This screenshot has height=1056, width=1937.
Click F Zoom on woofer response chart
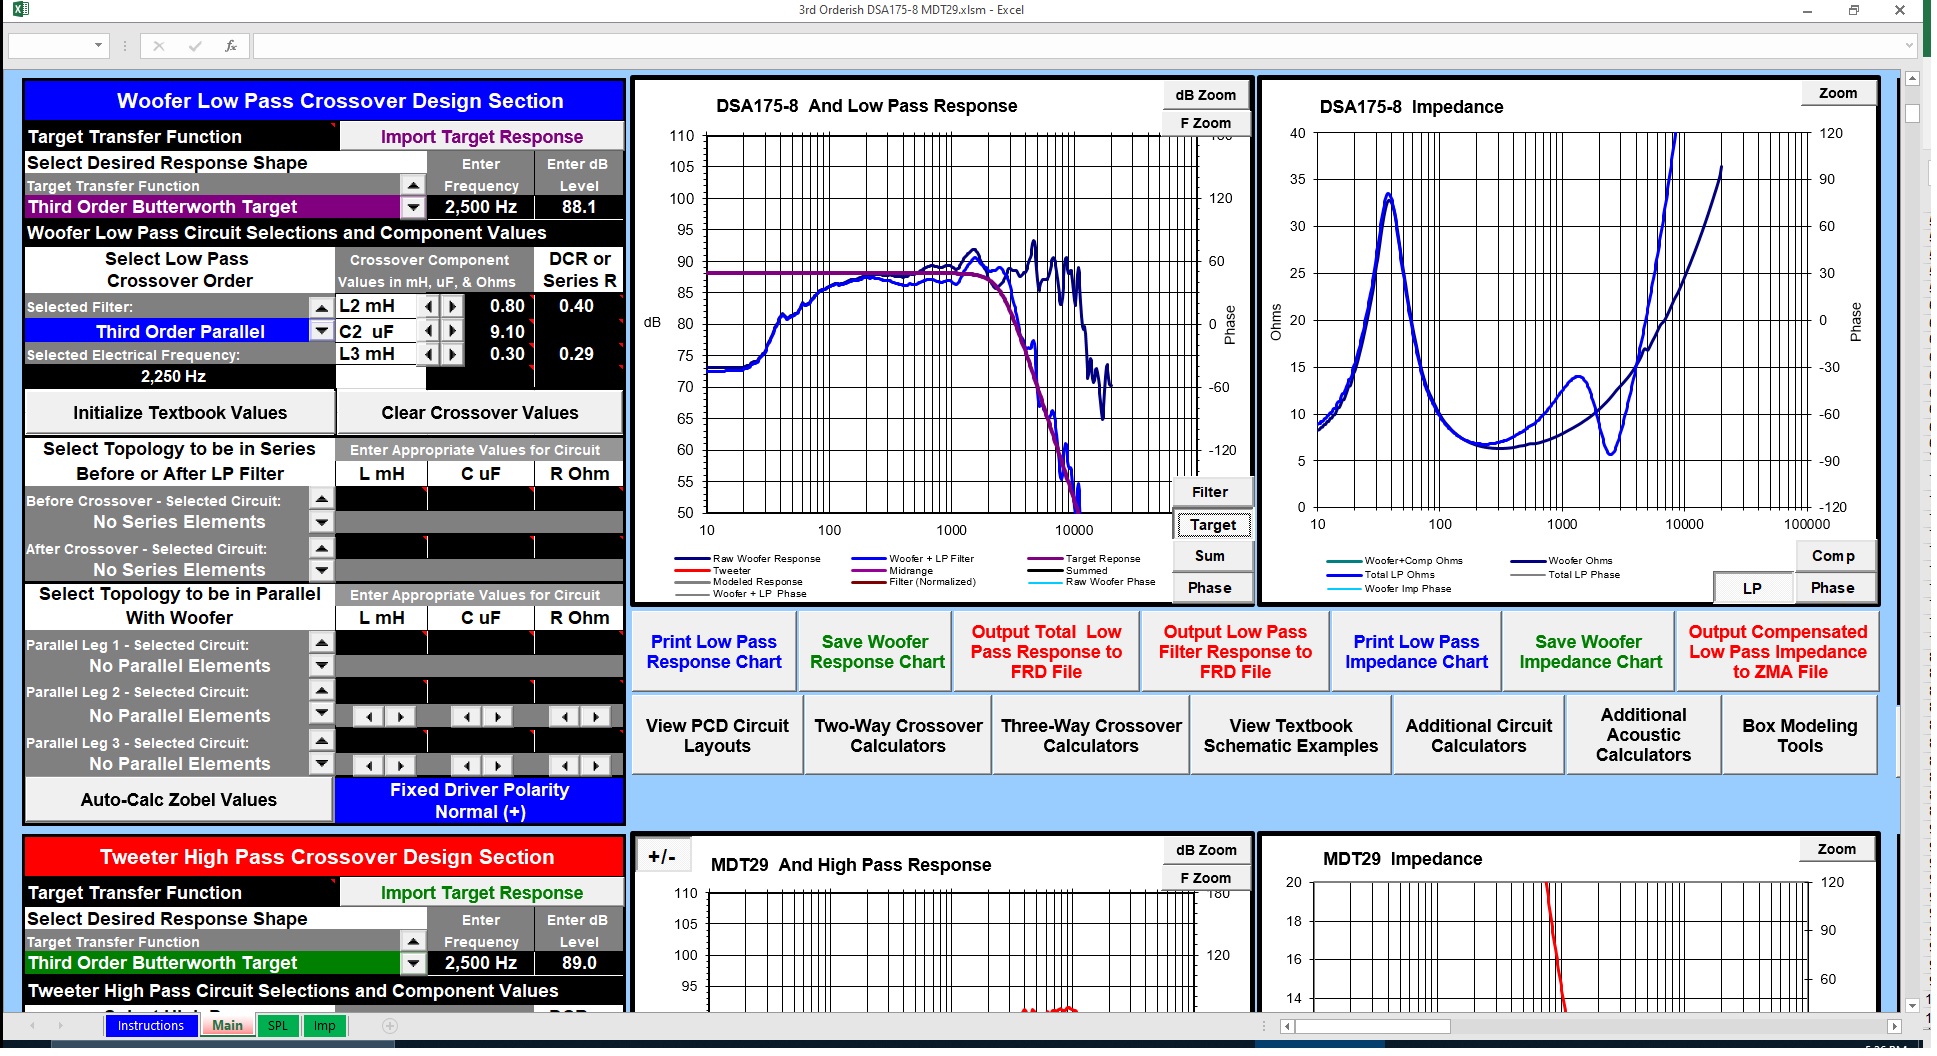point(1206,123)
